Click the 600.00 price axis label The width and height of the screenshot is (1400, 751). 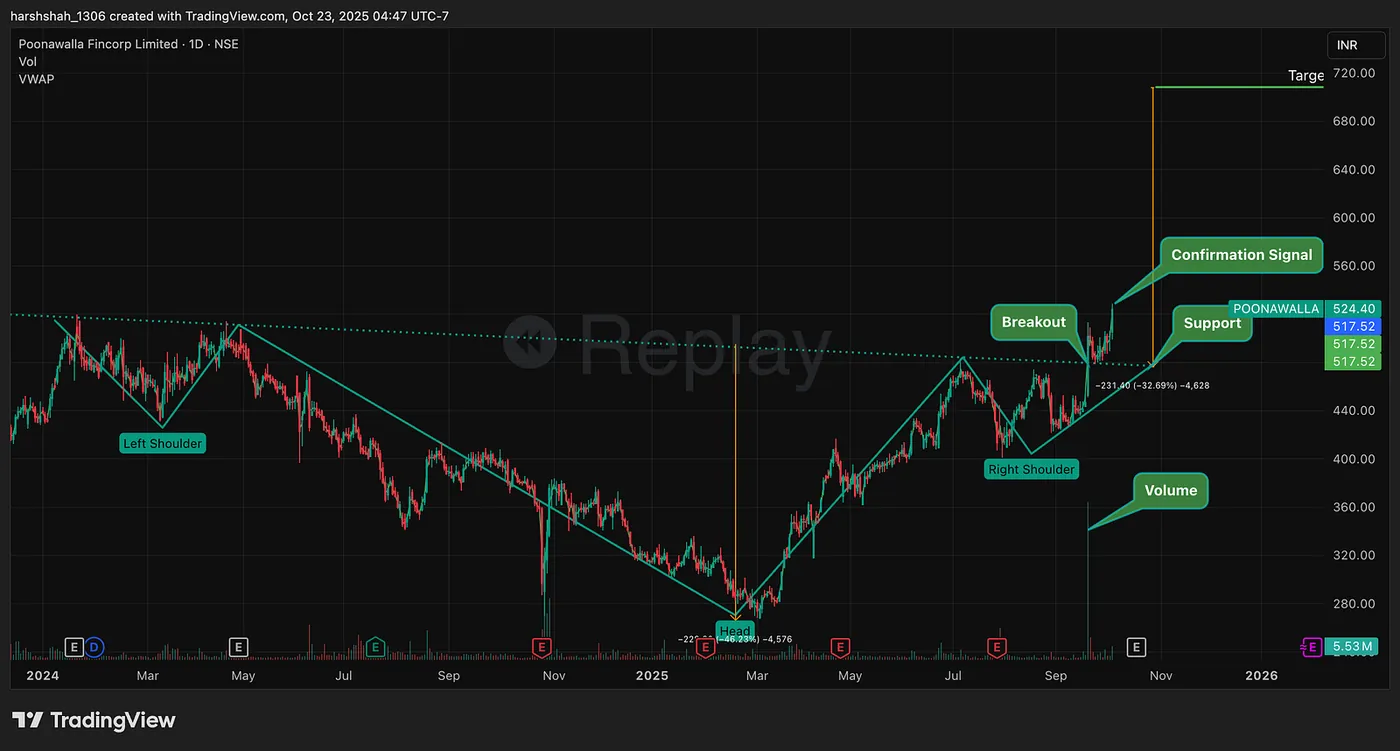(1354, 218)
